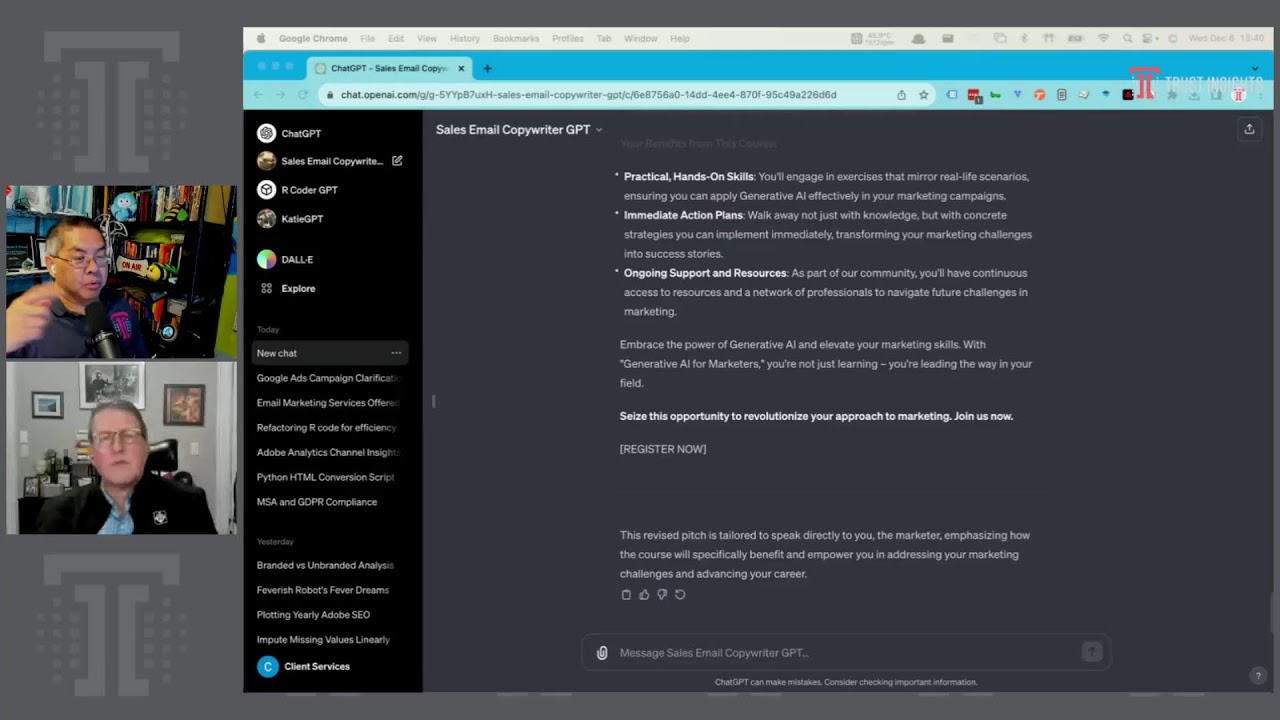Viewport: 1280px width, 720px height.
Task: Open the R Coder GPT cube icon
Action: (x=266, y=189)
